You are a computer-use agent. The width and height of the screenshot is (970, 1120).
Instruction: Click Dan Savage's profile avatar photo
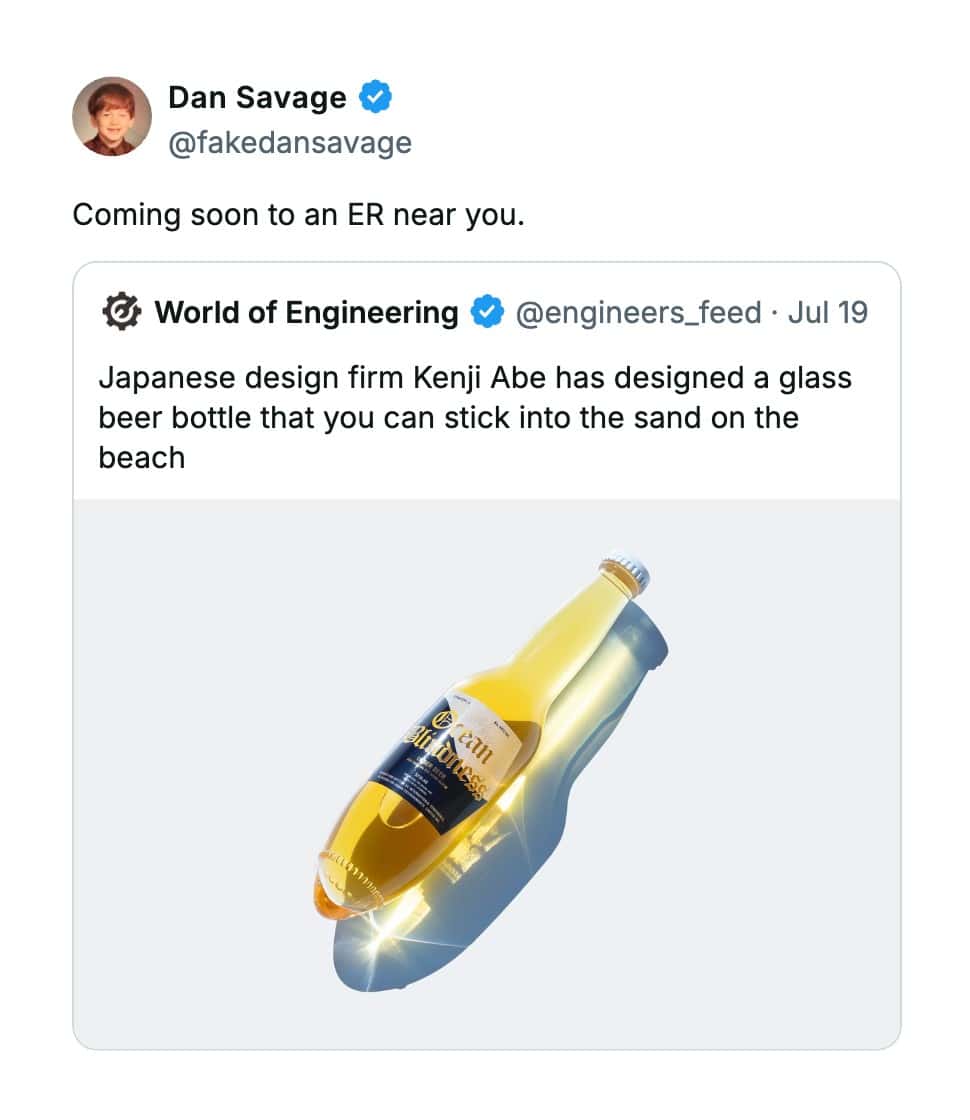click(111, 116)
